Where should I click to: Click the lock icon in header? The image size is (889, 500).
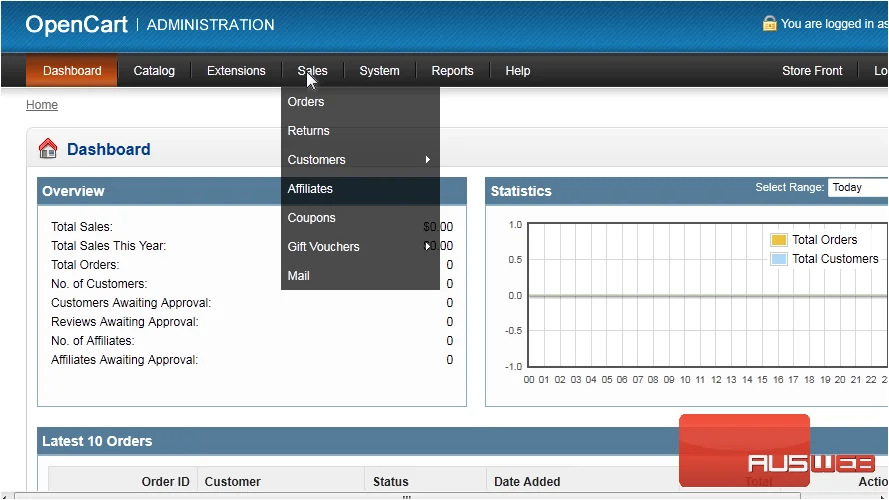[769, 23]
